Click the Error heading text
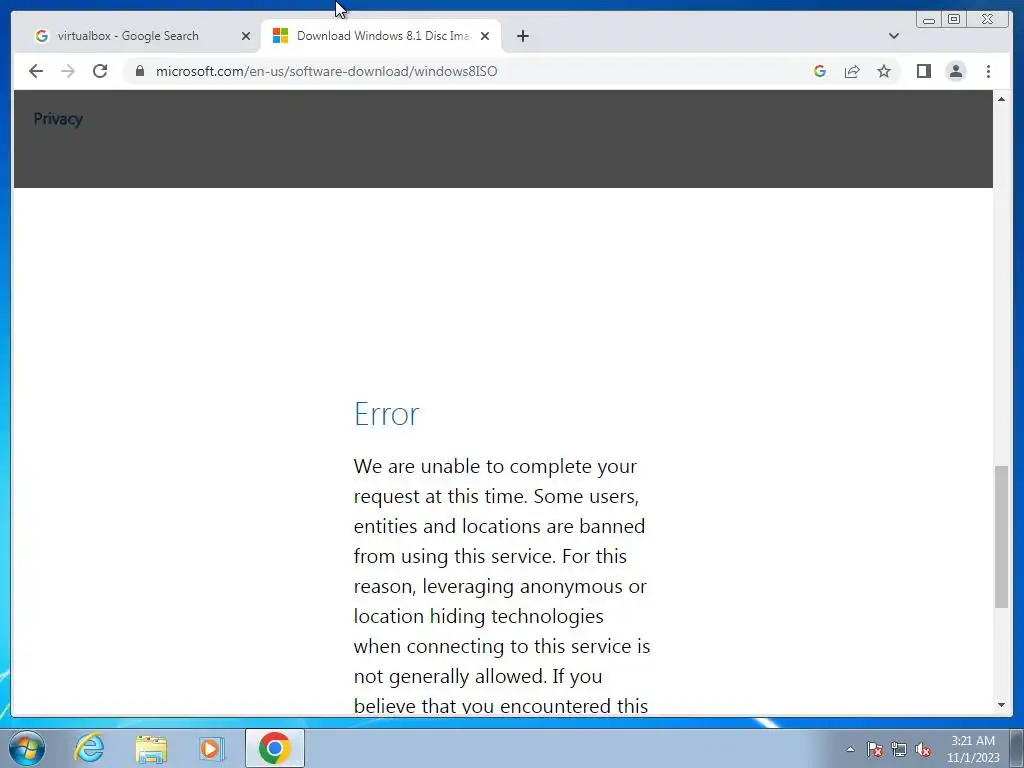 coord(387,414)
